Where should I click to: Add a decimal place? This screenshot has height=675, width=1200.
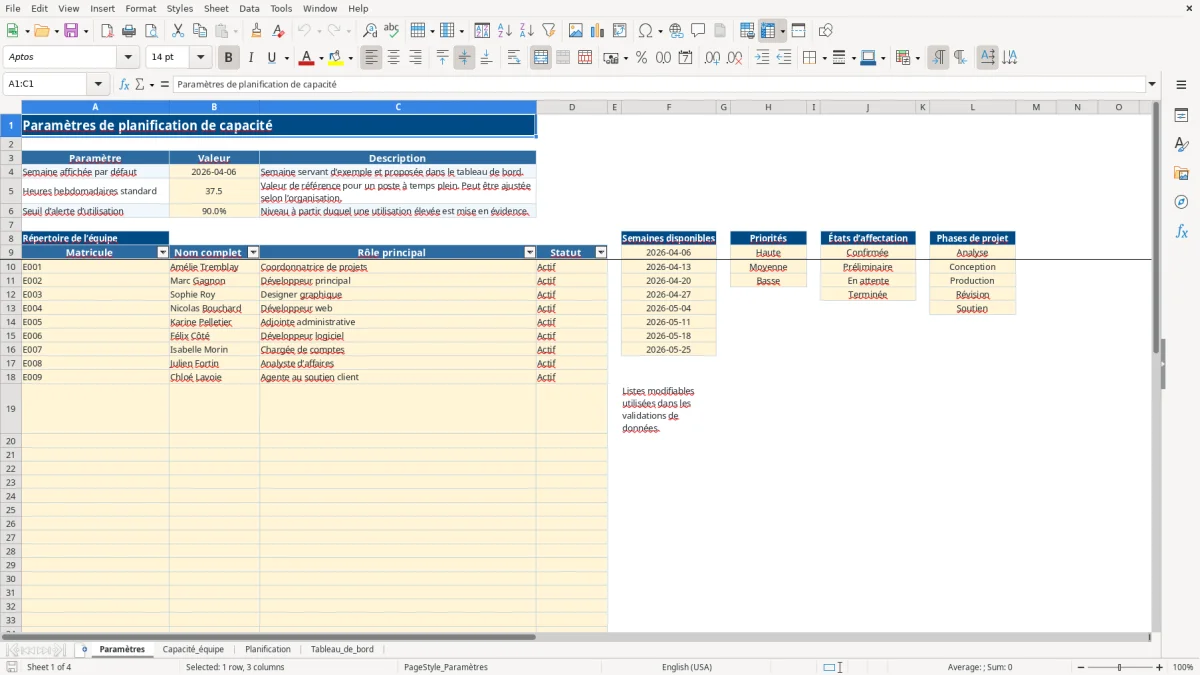(711, 58)
